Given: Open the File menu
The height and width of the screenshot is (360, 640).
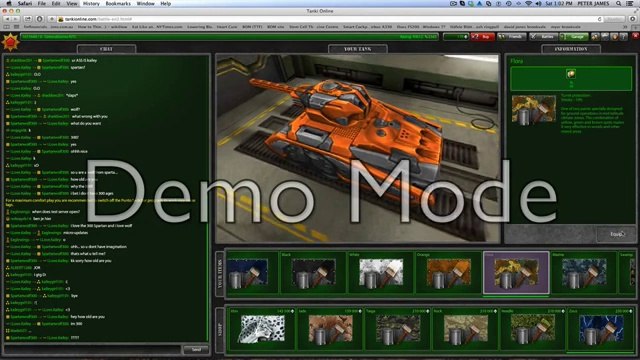Looking at the screenshot, I should (42, 4).
